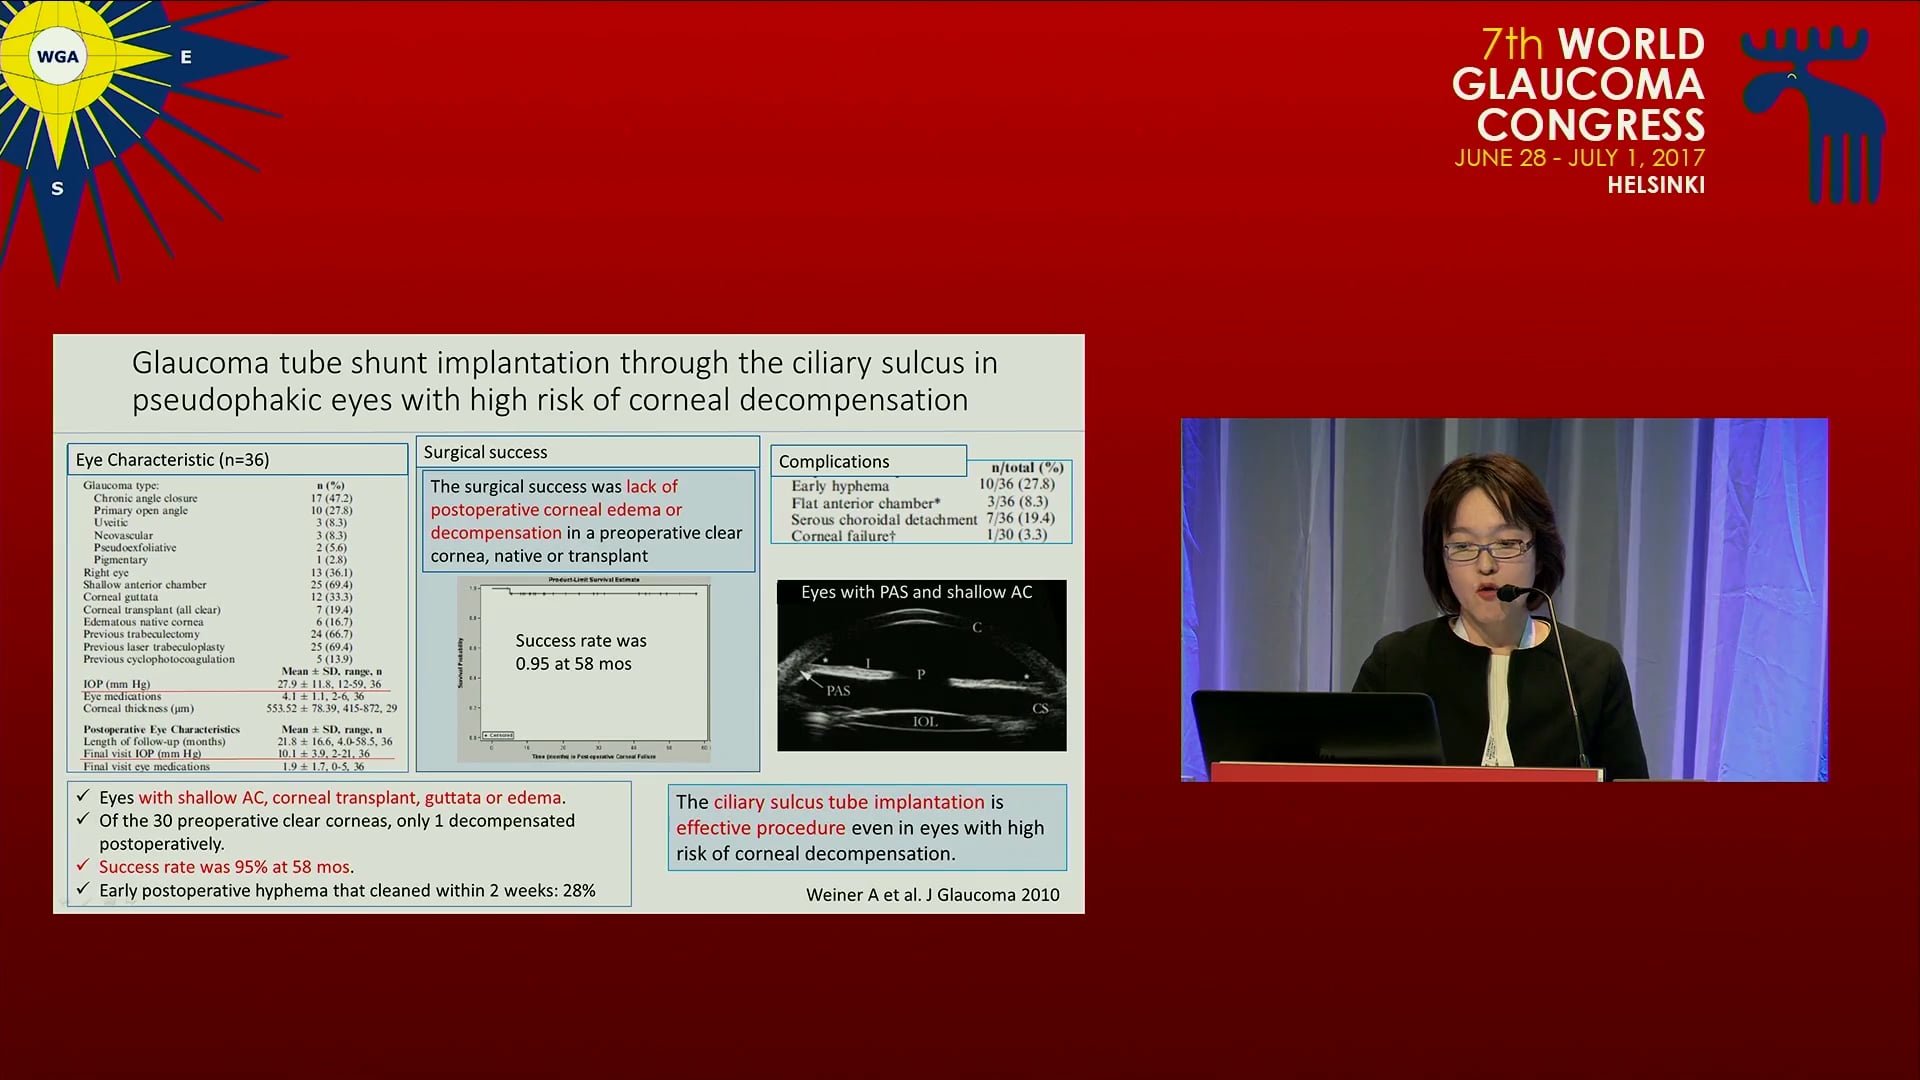
Task: Click the IOL label in ultrasound image
Action: coord(925,721)
